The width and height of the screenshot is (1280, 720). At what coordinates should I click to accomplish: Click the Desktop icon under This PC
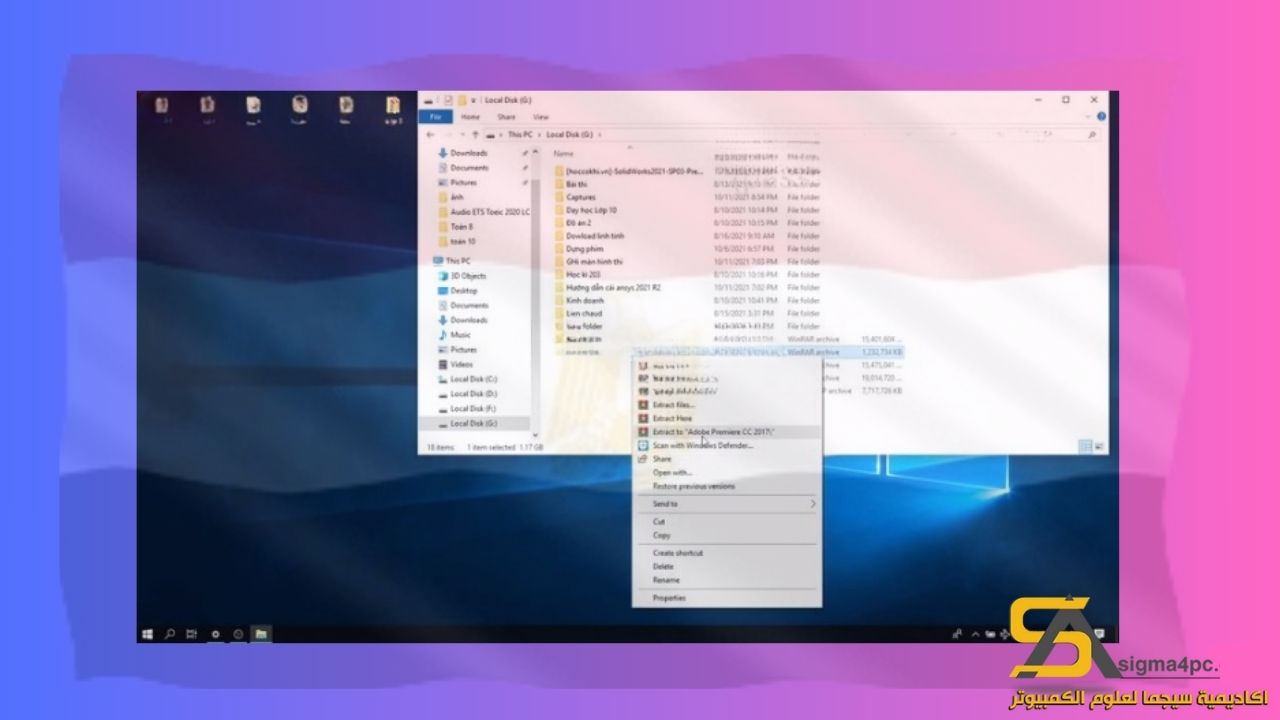[x=443, y=291]
